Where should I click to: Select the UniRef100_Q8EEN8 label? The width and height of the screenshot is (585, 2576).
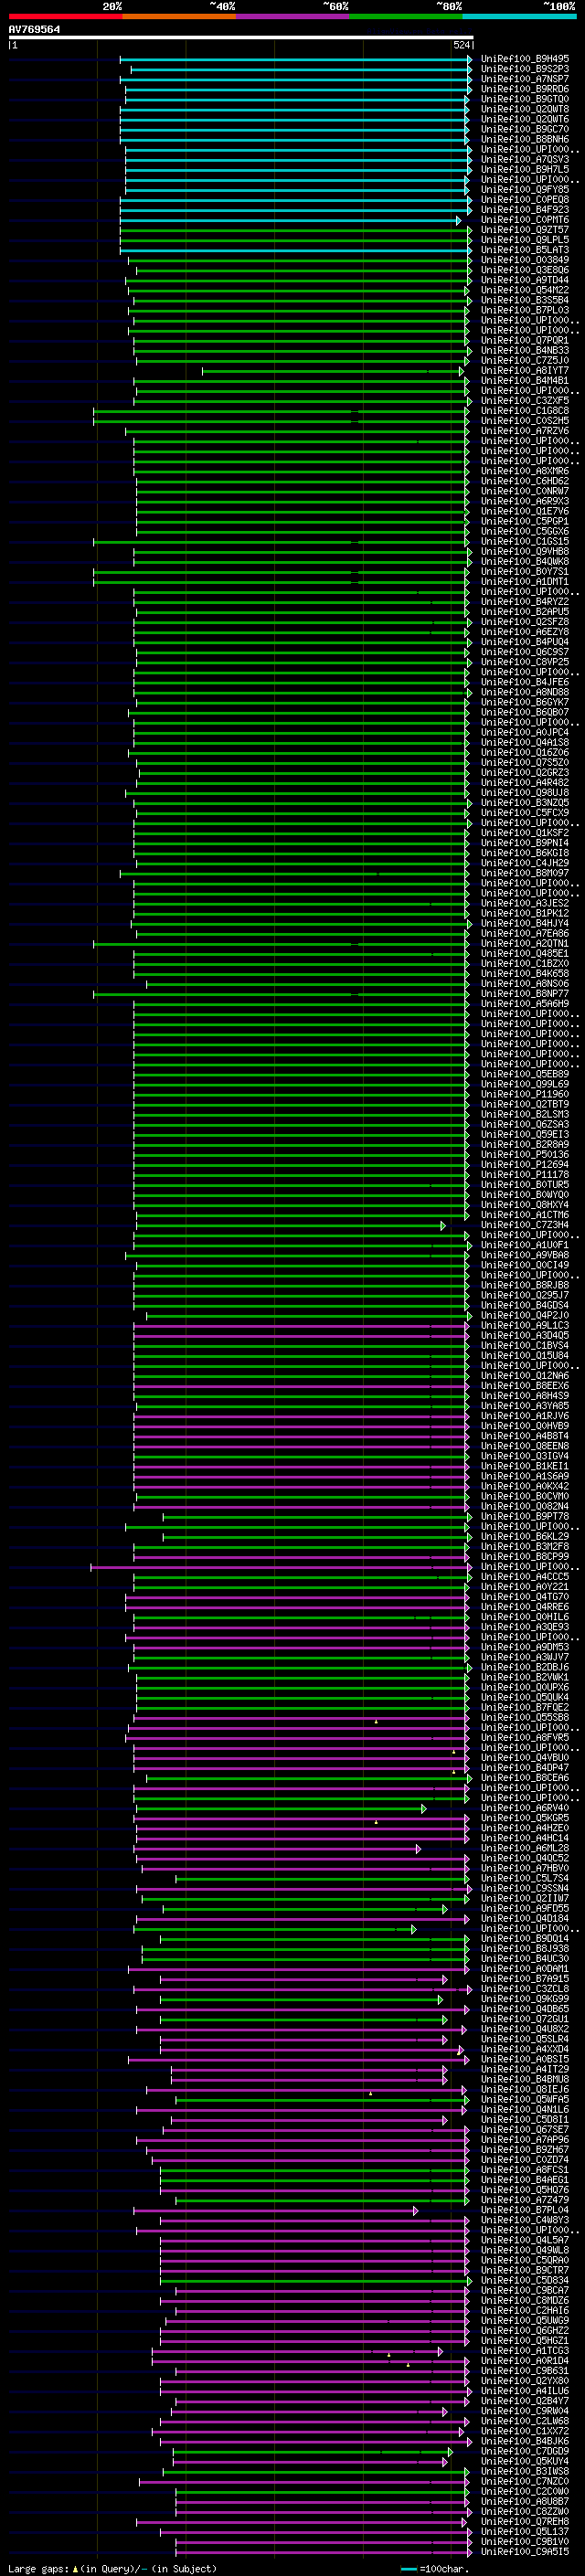pyautogui.click(x=524, y=1446)
